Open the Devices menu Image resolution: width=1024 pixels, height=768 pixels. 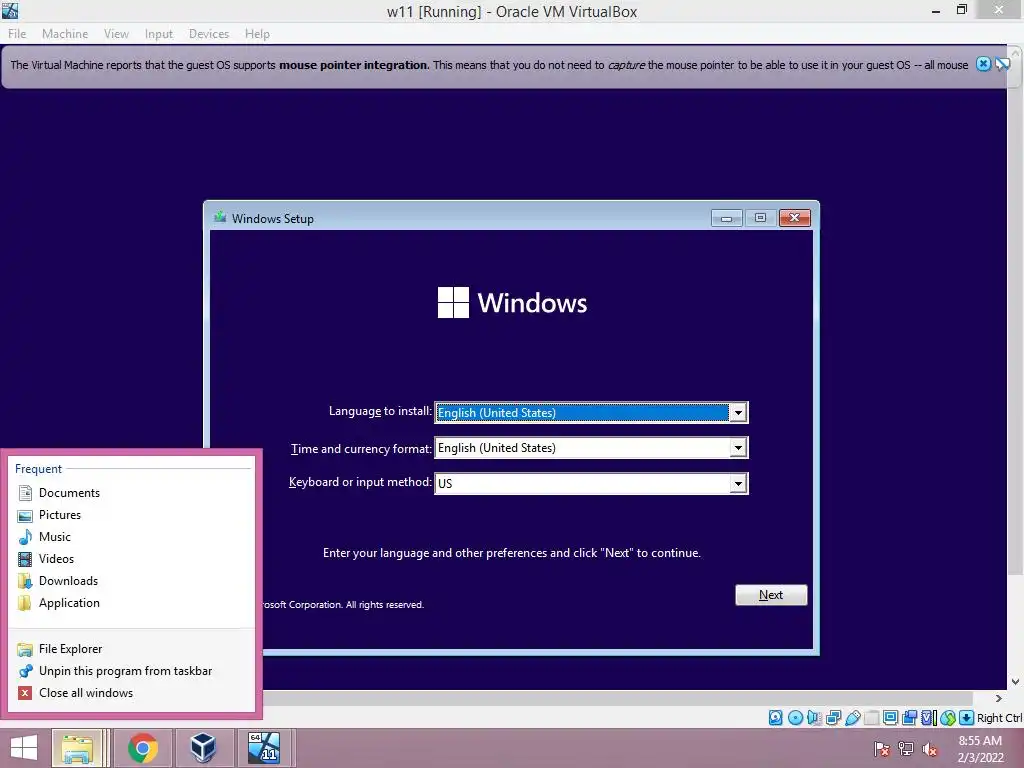[209, 33]
